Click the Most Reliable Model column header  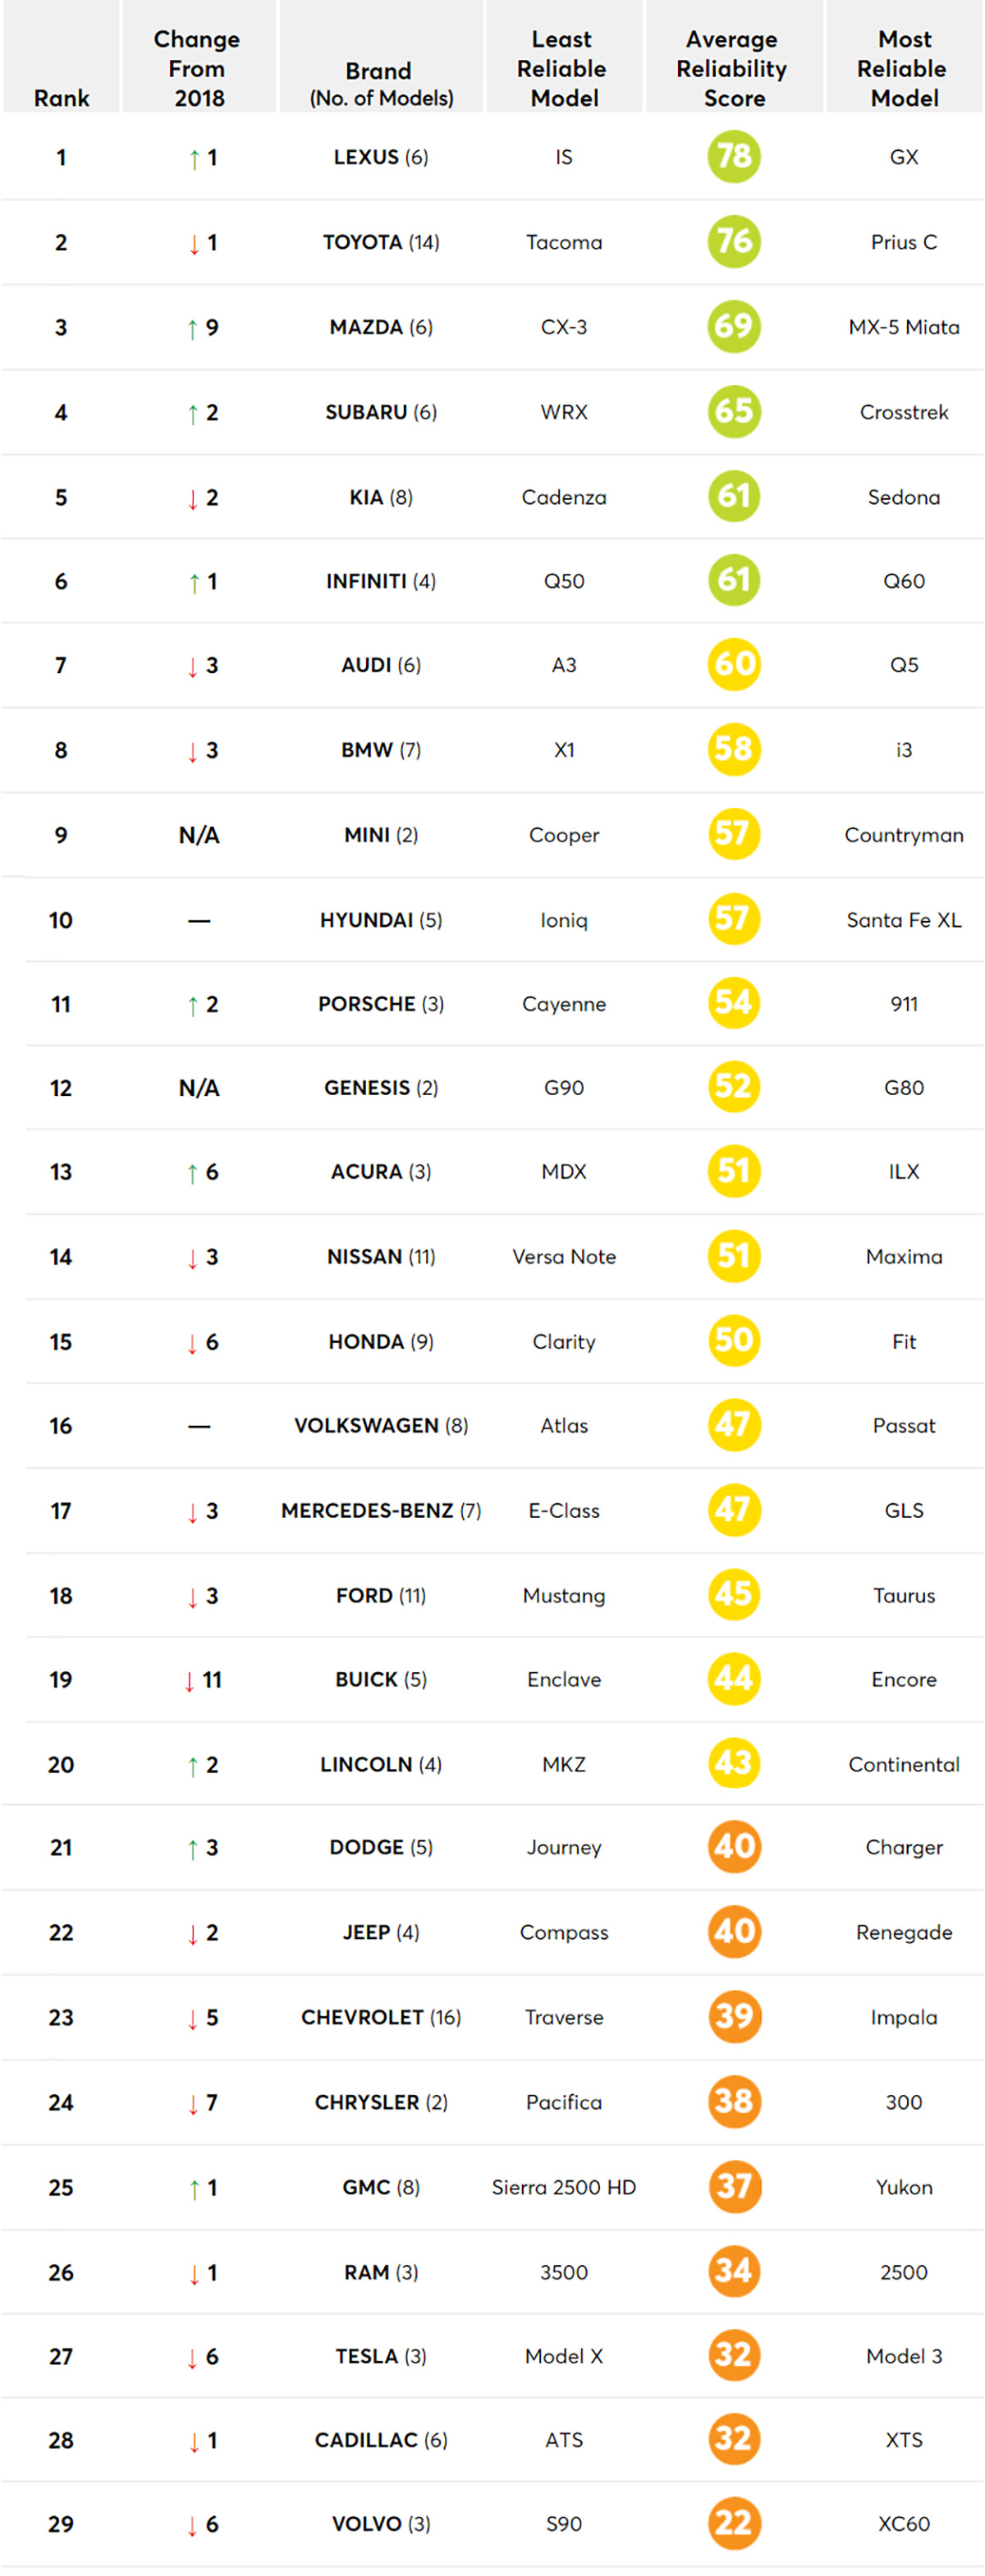pyautogui.click(x=903, y=68)
